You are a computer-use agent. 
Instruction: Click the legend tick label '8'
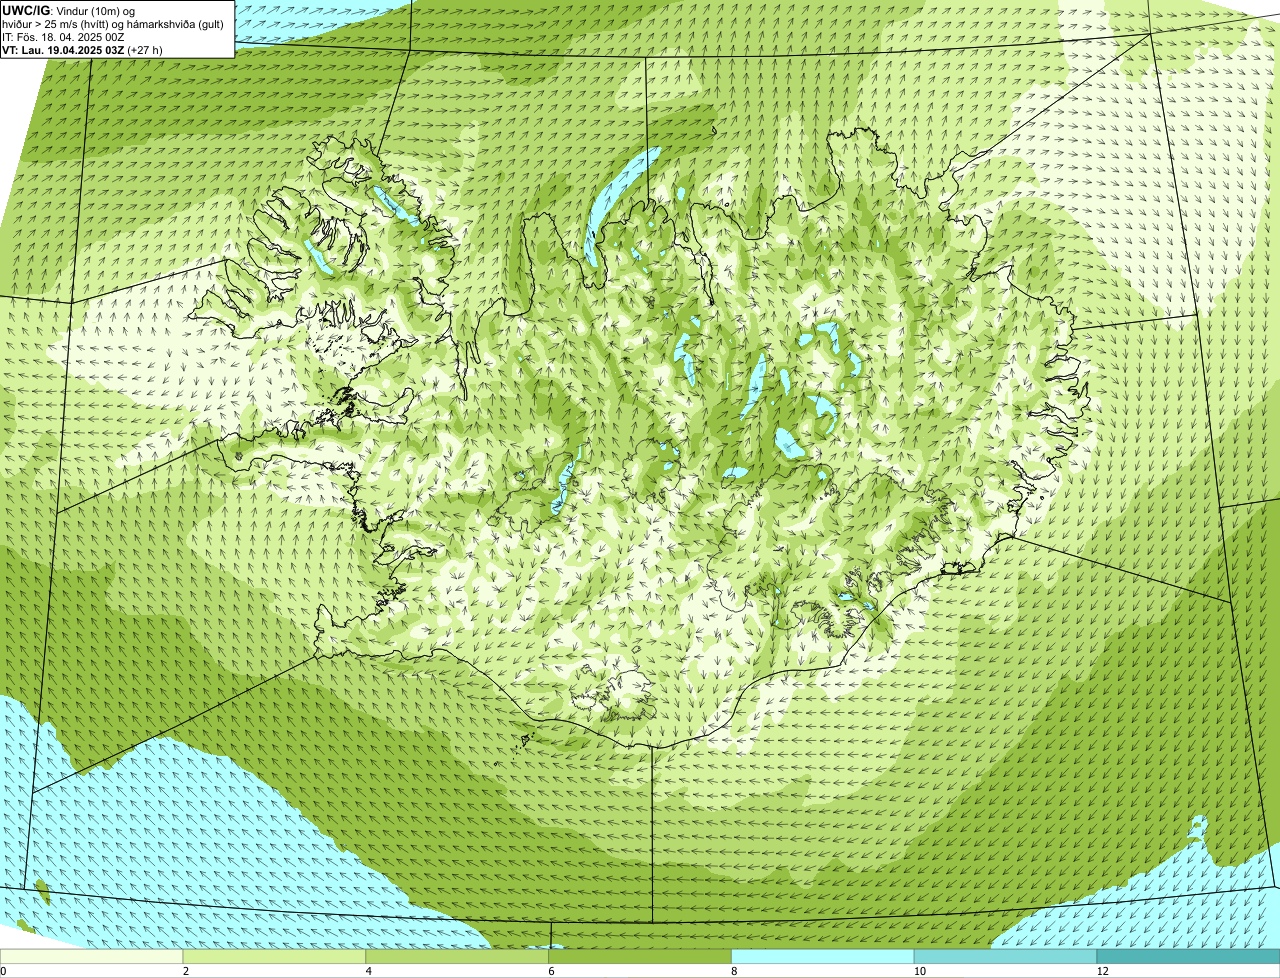point(734,971)
